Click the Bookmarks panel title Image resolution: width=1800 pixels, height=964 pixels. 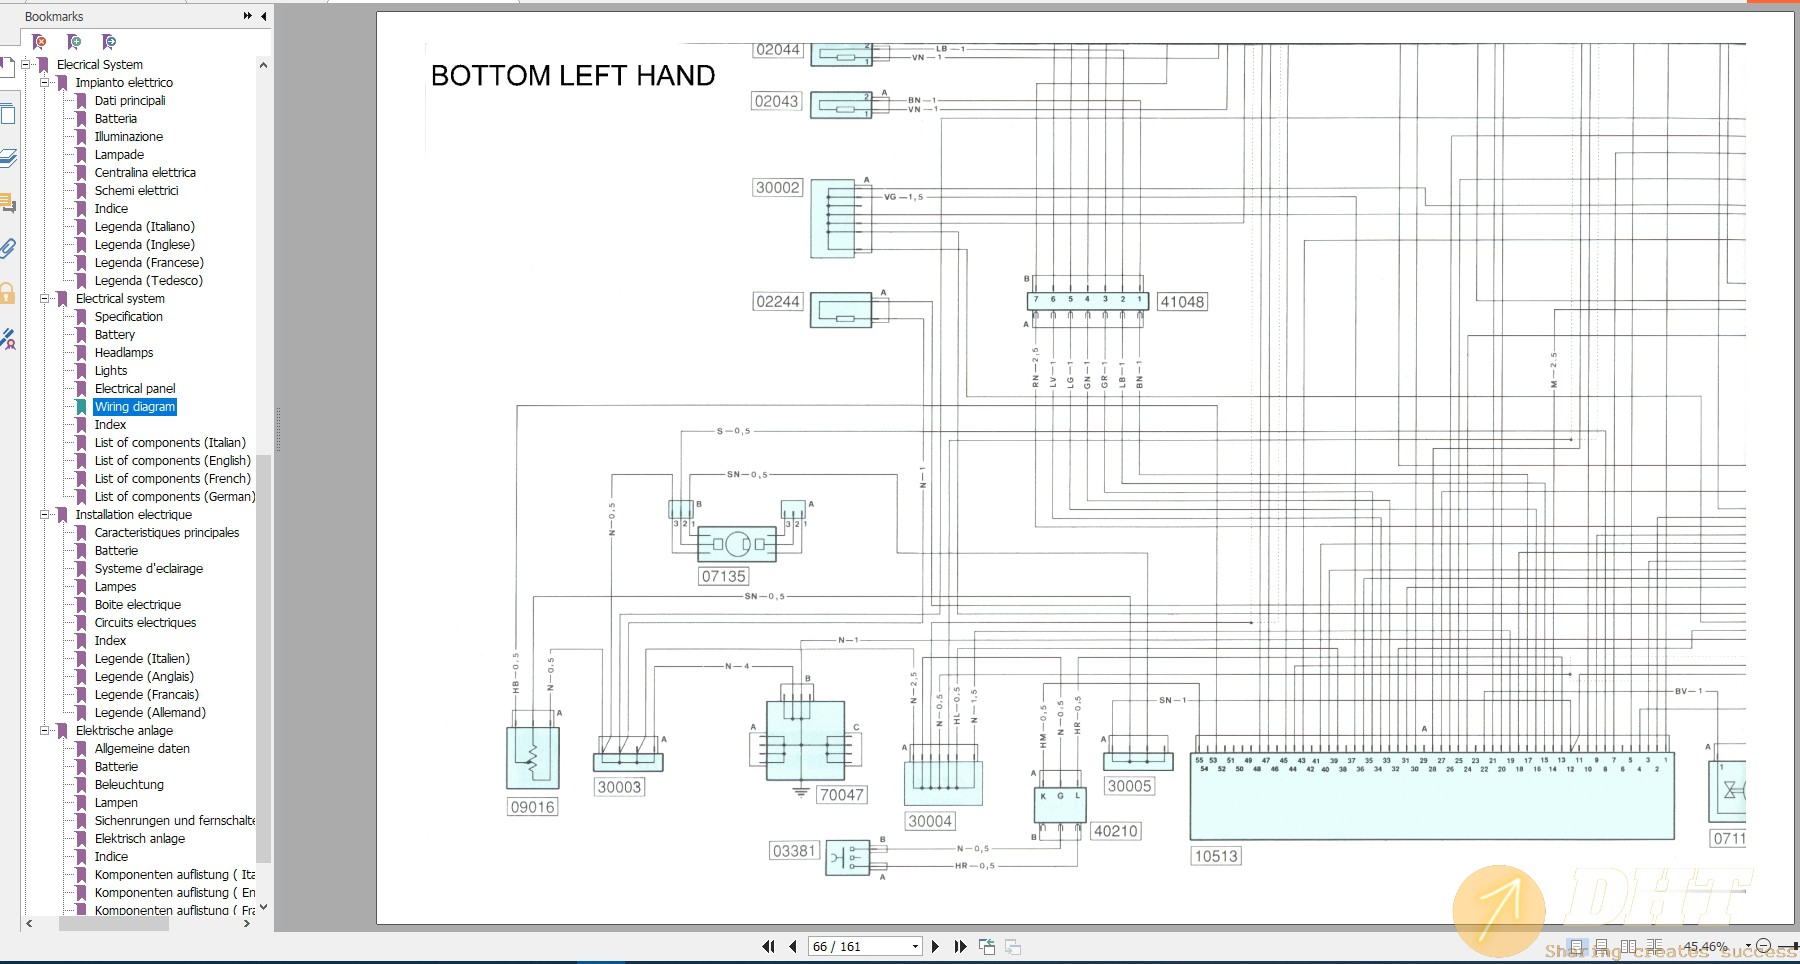[x=54, y=16]
